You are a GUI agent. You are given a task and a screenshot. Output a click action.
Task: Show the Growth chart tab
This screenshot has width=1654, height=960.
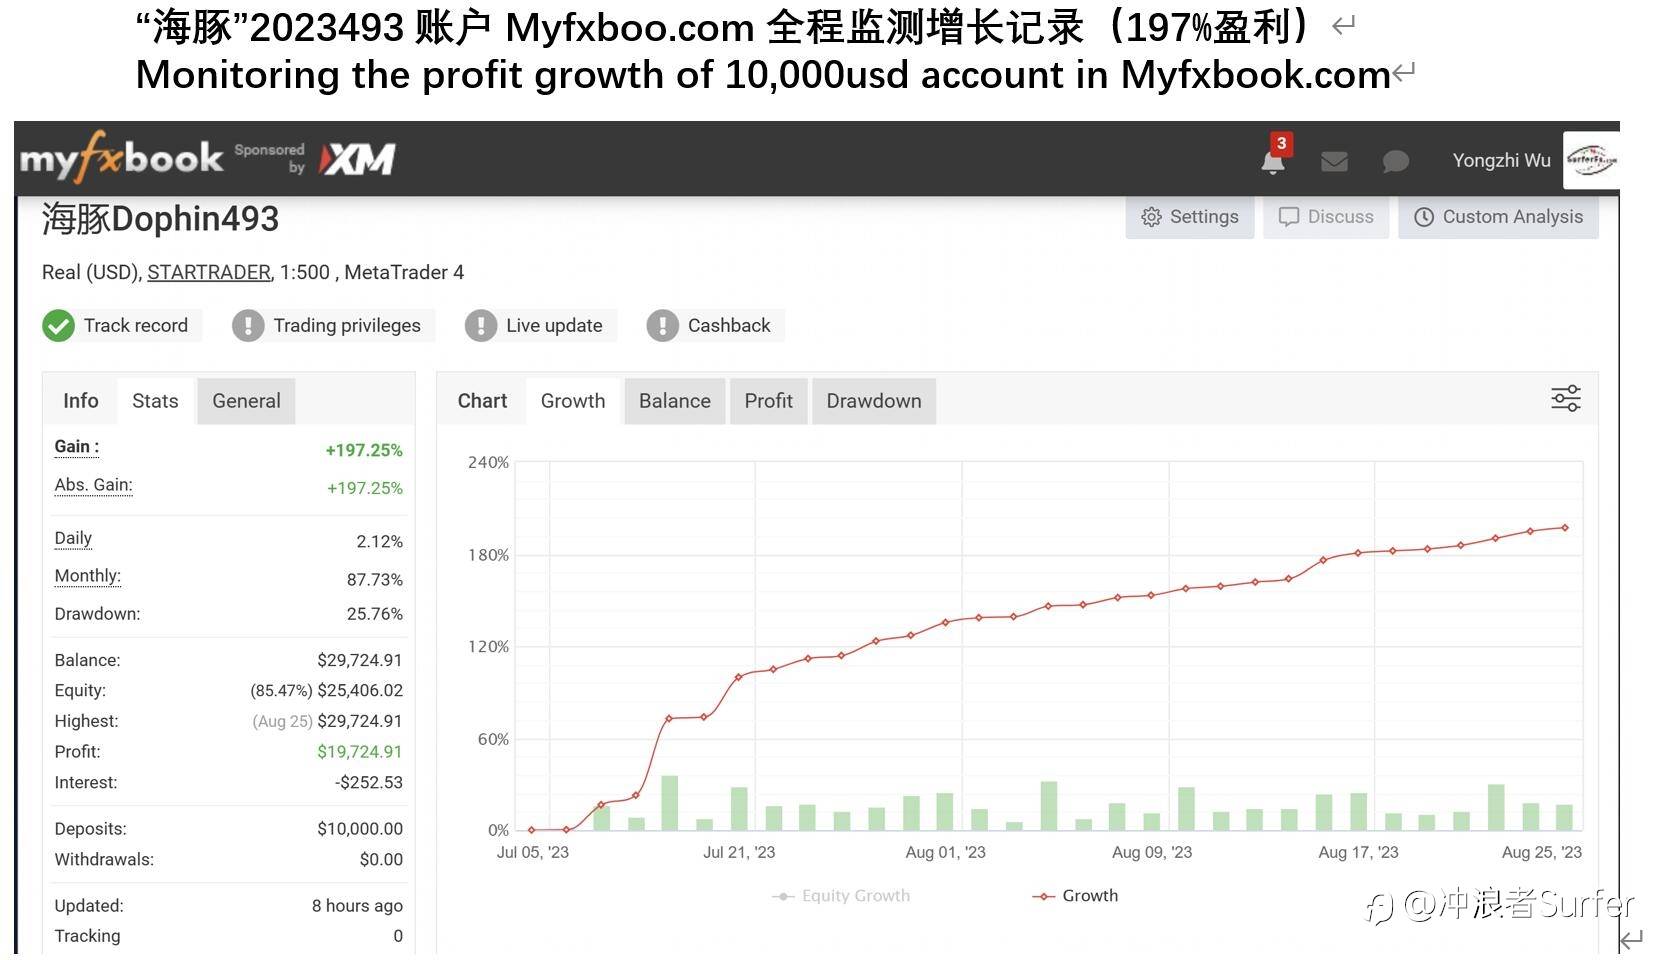click(x=573, y=401)
